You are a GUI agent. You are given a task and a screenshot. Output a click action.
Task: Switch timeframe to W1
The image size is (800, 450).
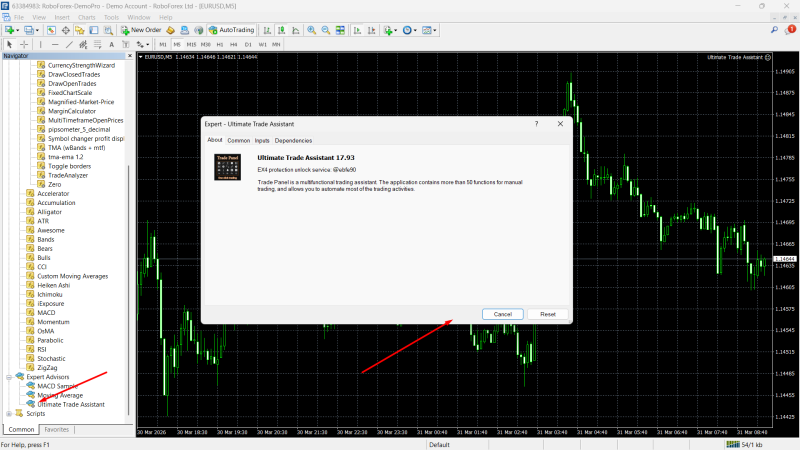coord(262,44)
